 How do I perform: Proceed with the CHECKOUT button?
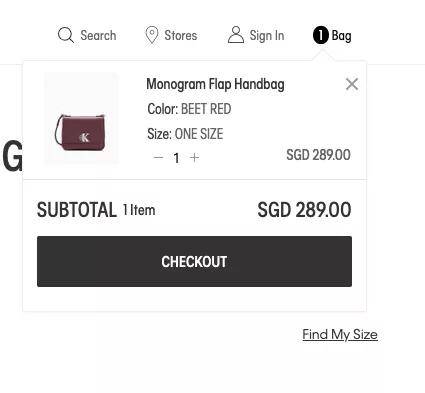click(x=194, y=261)
